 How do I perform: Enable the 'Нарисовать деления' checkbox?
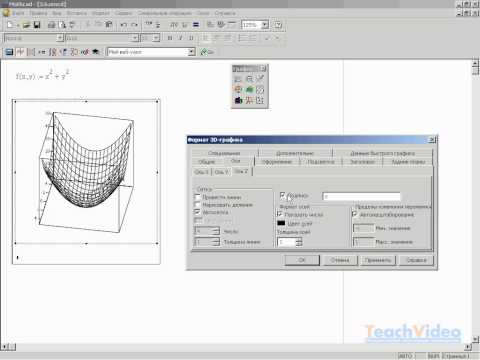pos(197,205)
